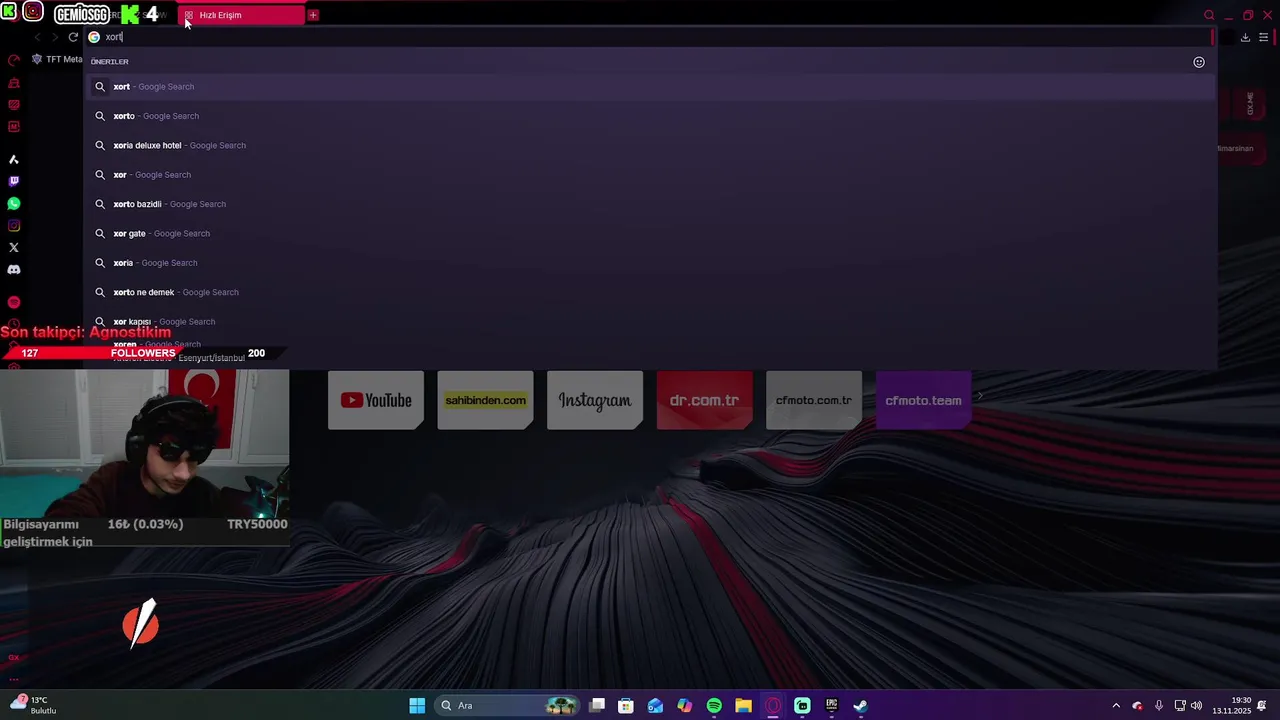Open Epic Games Launcher on the taskbar
The width and height of the screenshot is (1280, 720).
pyautogui.click(x=831, y=706)
